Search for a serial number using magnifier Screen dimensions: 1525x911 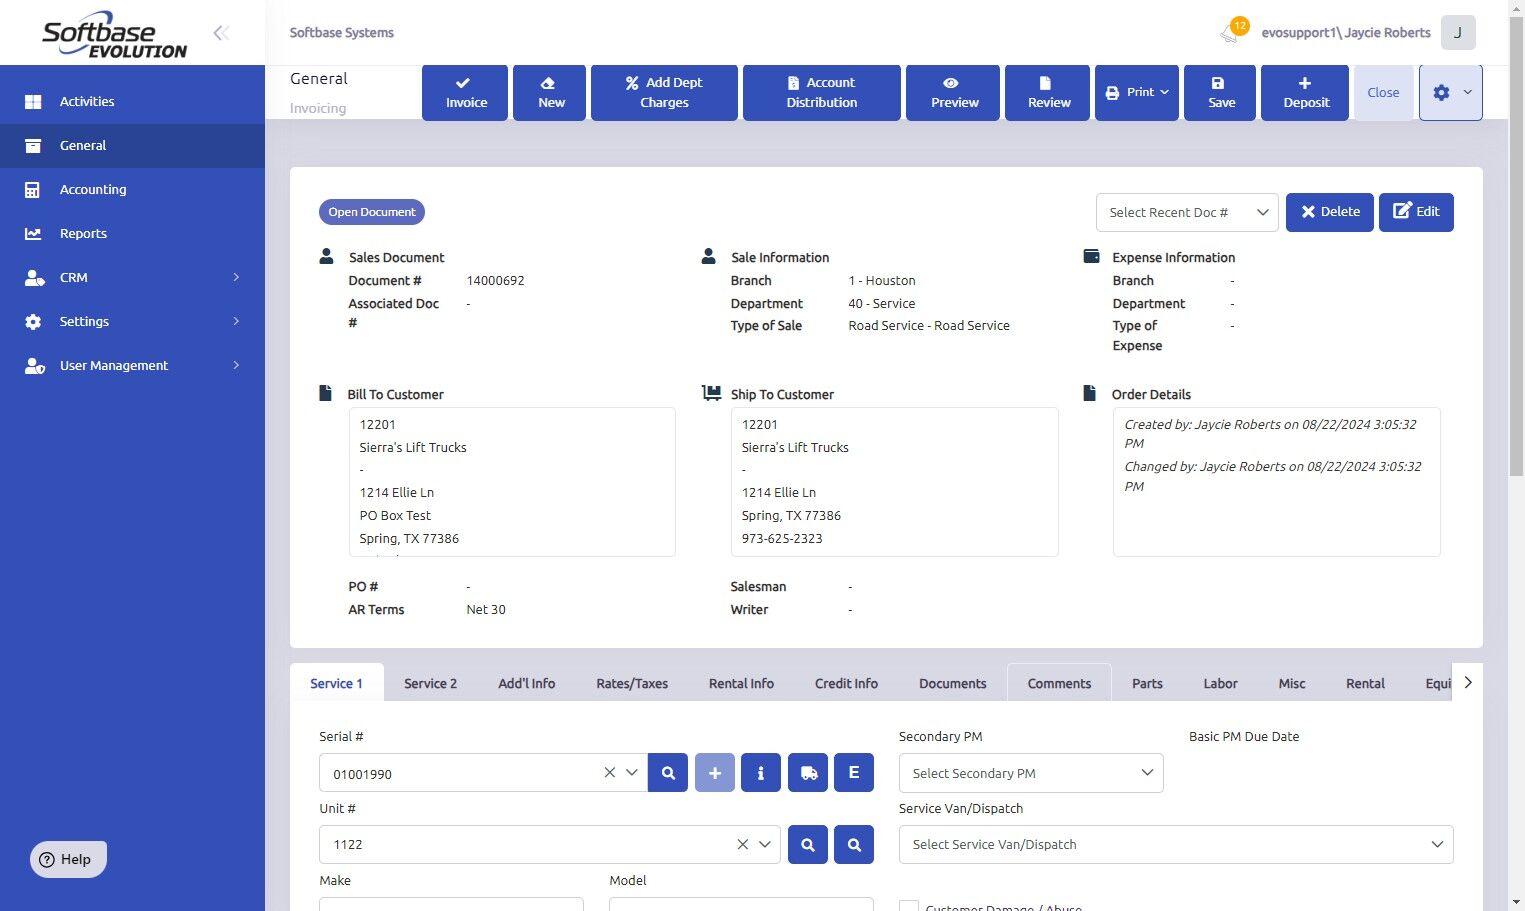668,773
